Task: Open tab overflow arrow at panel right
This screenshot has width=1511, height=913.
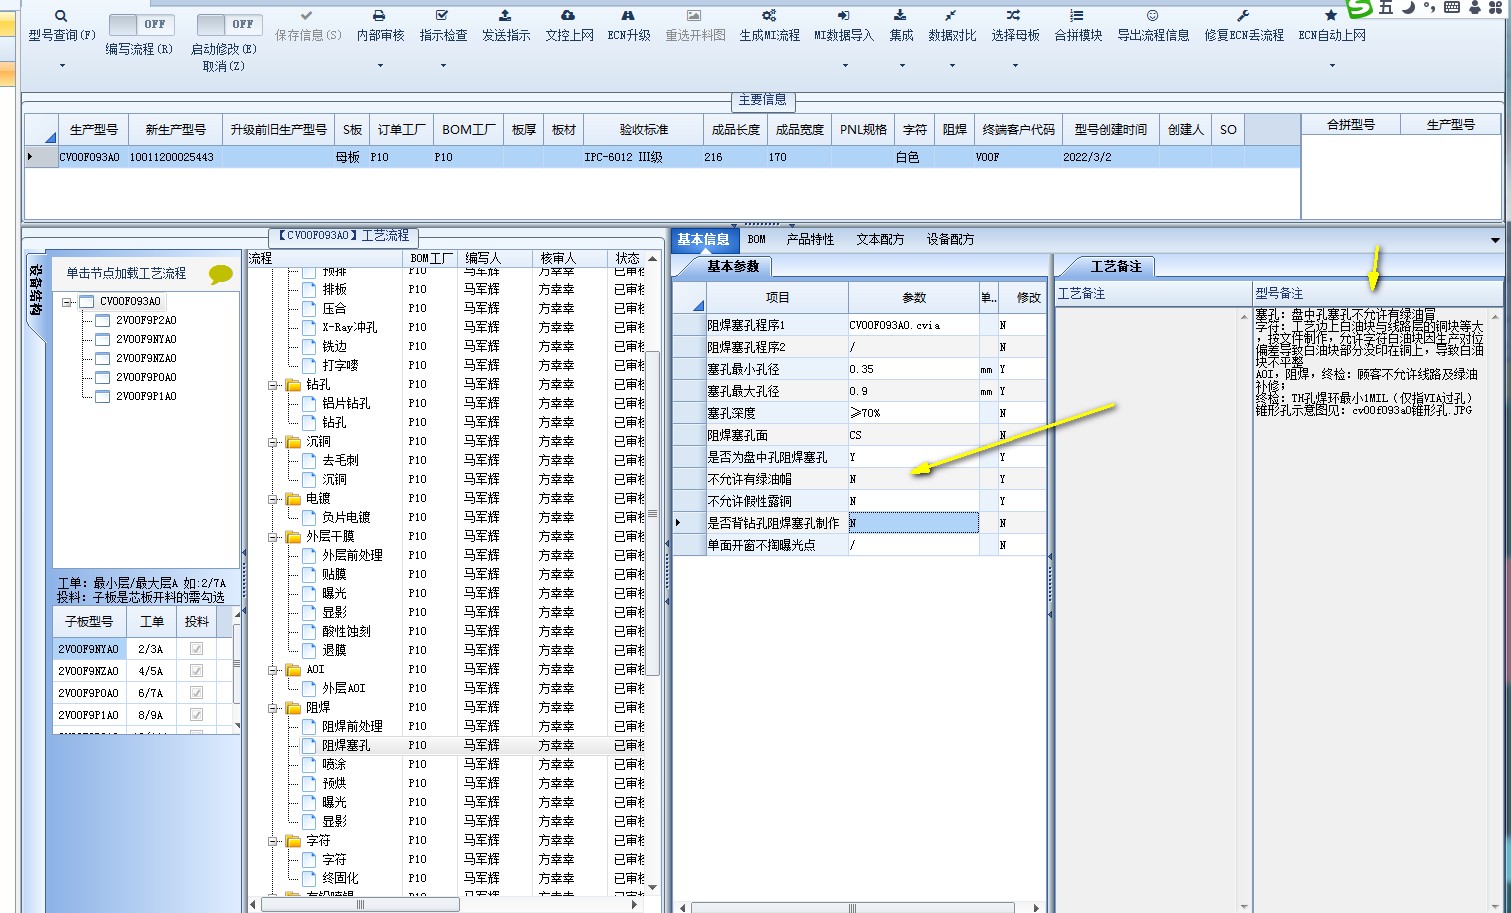Action: coord(1495,240)
